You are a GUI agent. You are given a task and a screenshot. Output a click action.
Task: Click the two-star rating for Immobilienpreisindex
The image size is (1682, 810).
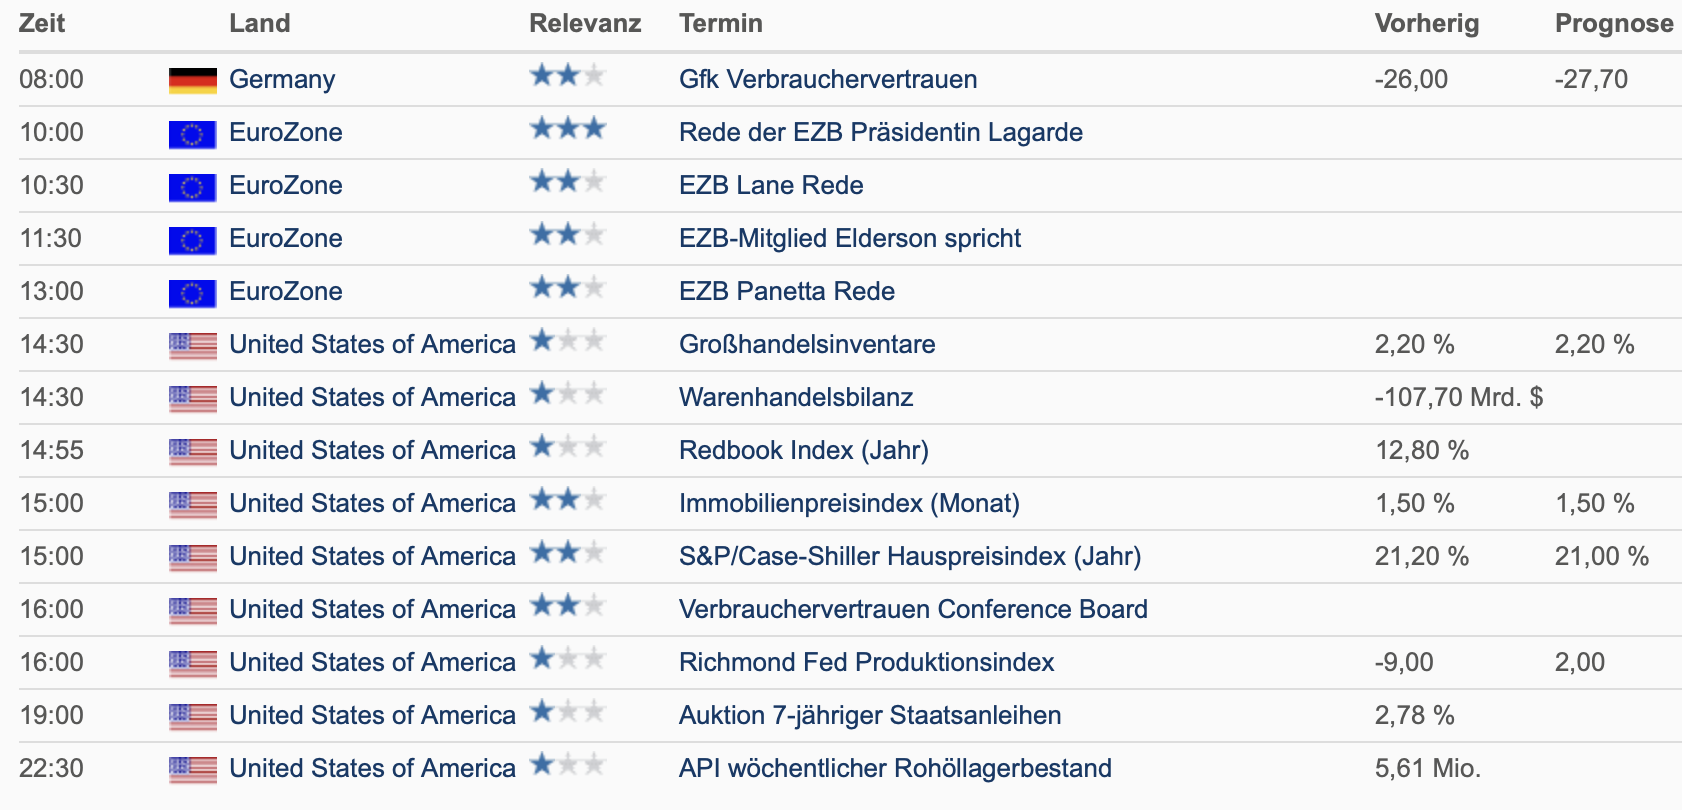(568, 499)
